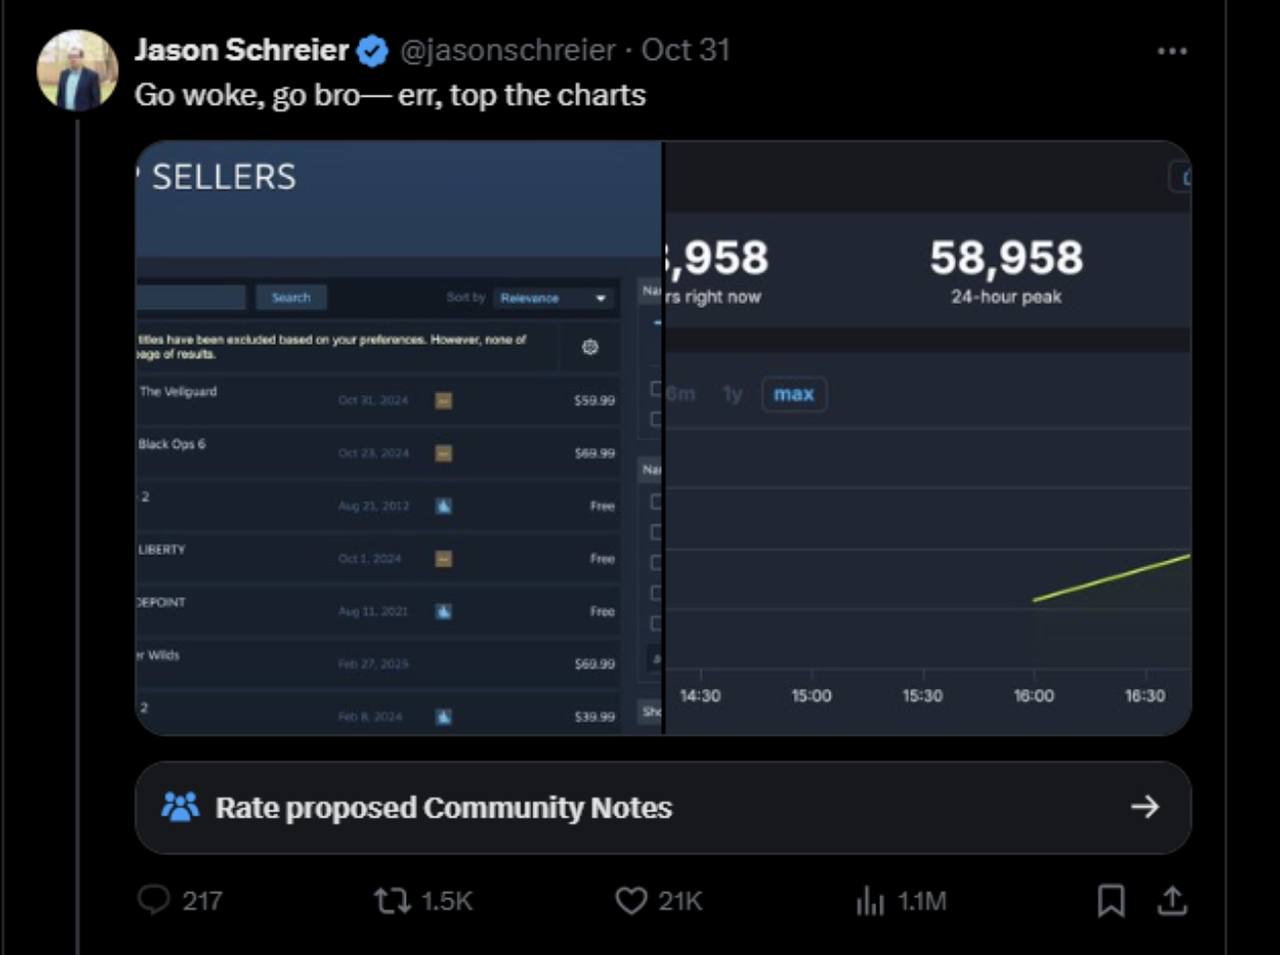1280x955 pixels.
Task: Like the tweet with heart icon
Action: 631,900
